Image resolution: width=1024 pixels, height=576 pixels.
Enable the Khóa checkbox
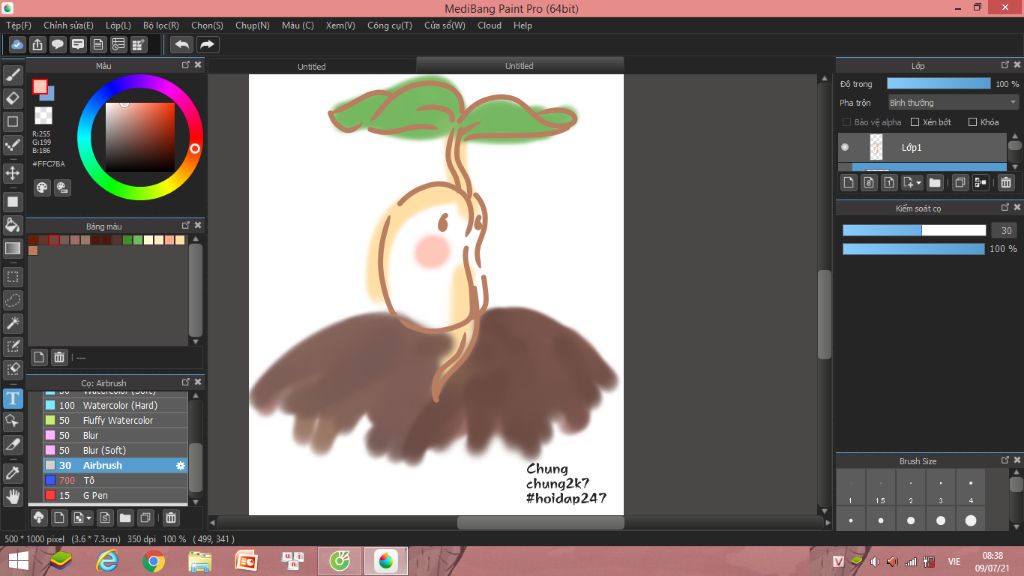click(x=972, y=122)
